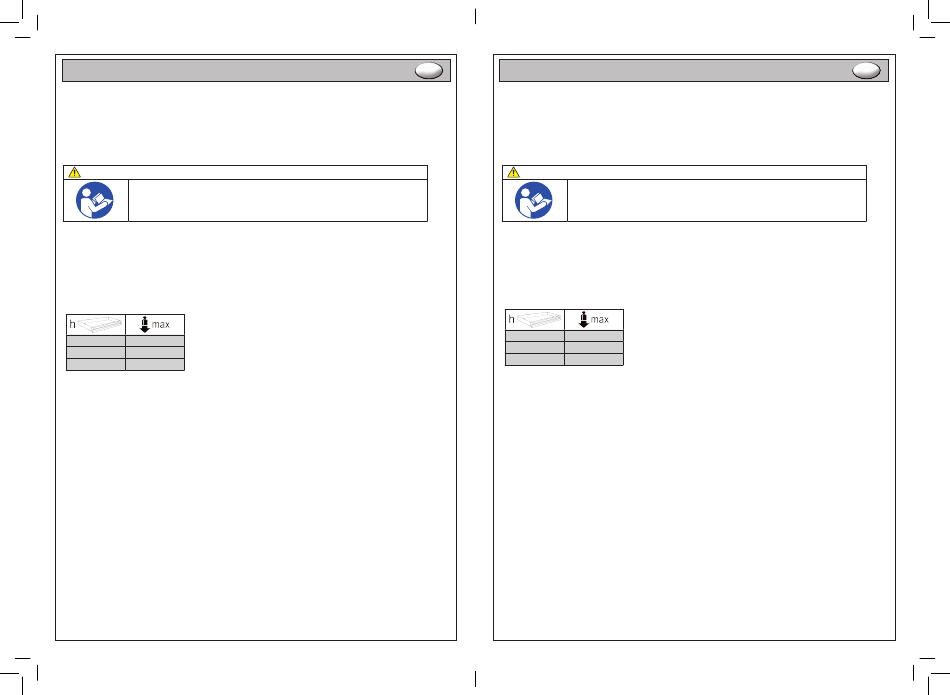Select the blue read-manual icon on left page
Viewport: 950px width, 695px height.
(x=95, y=201)
